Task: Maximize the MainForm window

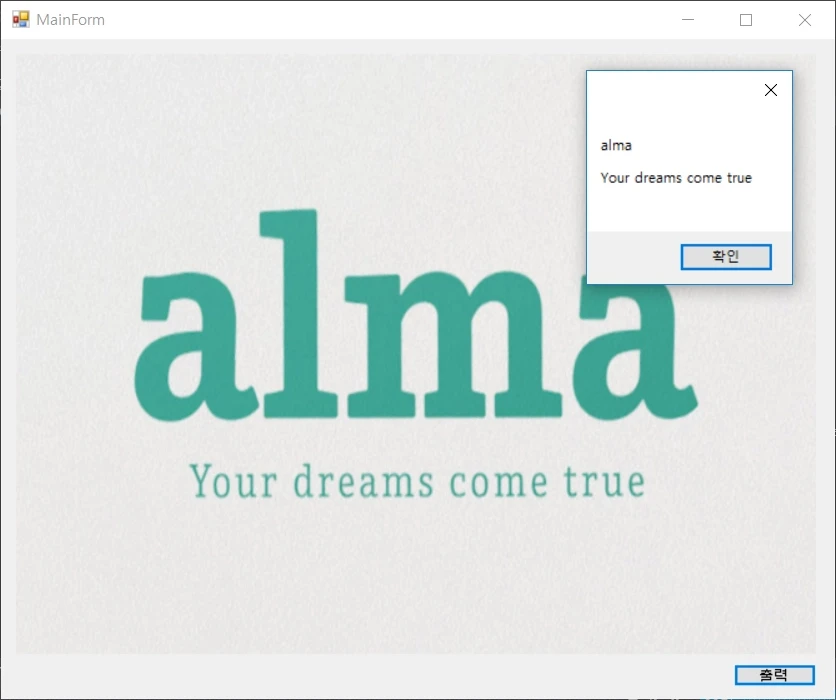Action: 746,20
